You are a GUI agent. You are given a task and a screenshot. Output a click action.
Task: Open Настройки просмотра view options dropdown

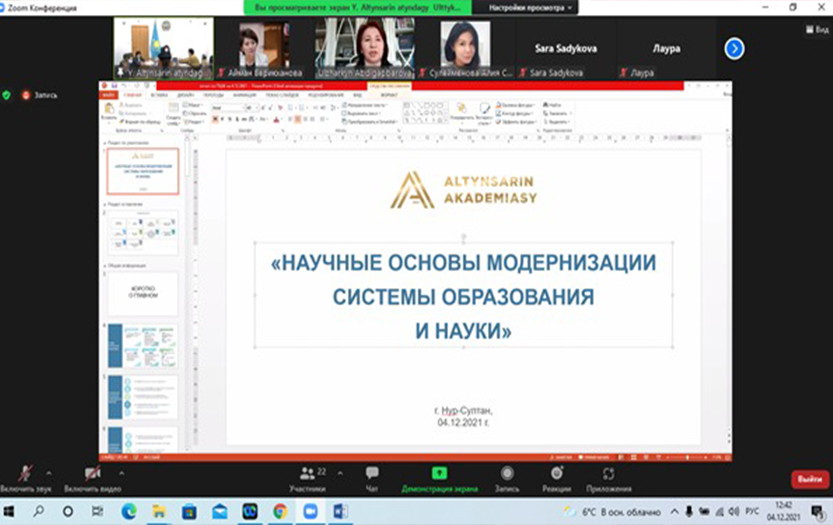531,7
